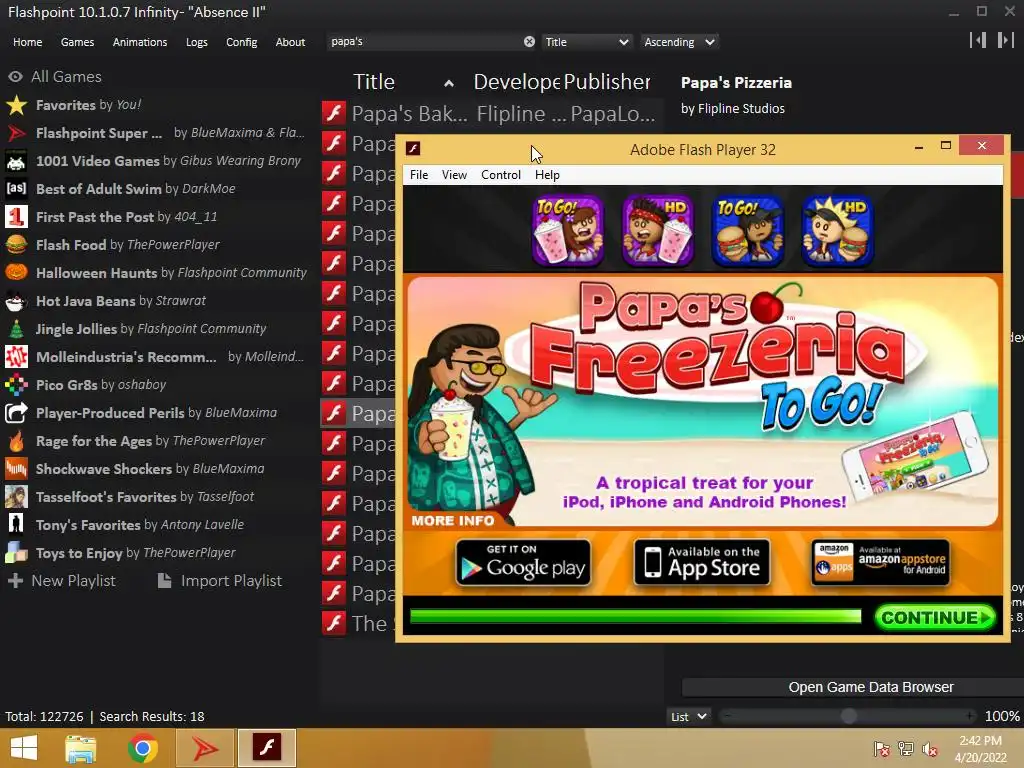
Task: Open the First Past the Post icon
Action: [16, 217]
